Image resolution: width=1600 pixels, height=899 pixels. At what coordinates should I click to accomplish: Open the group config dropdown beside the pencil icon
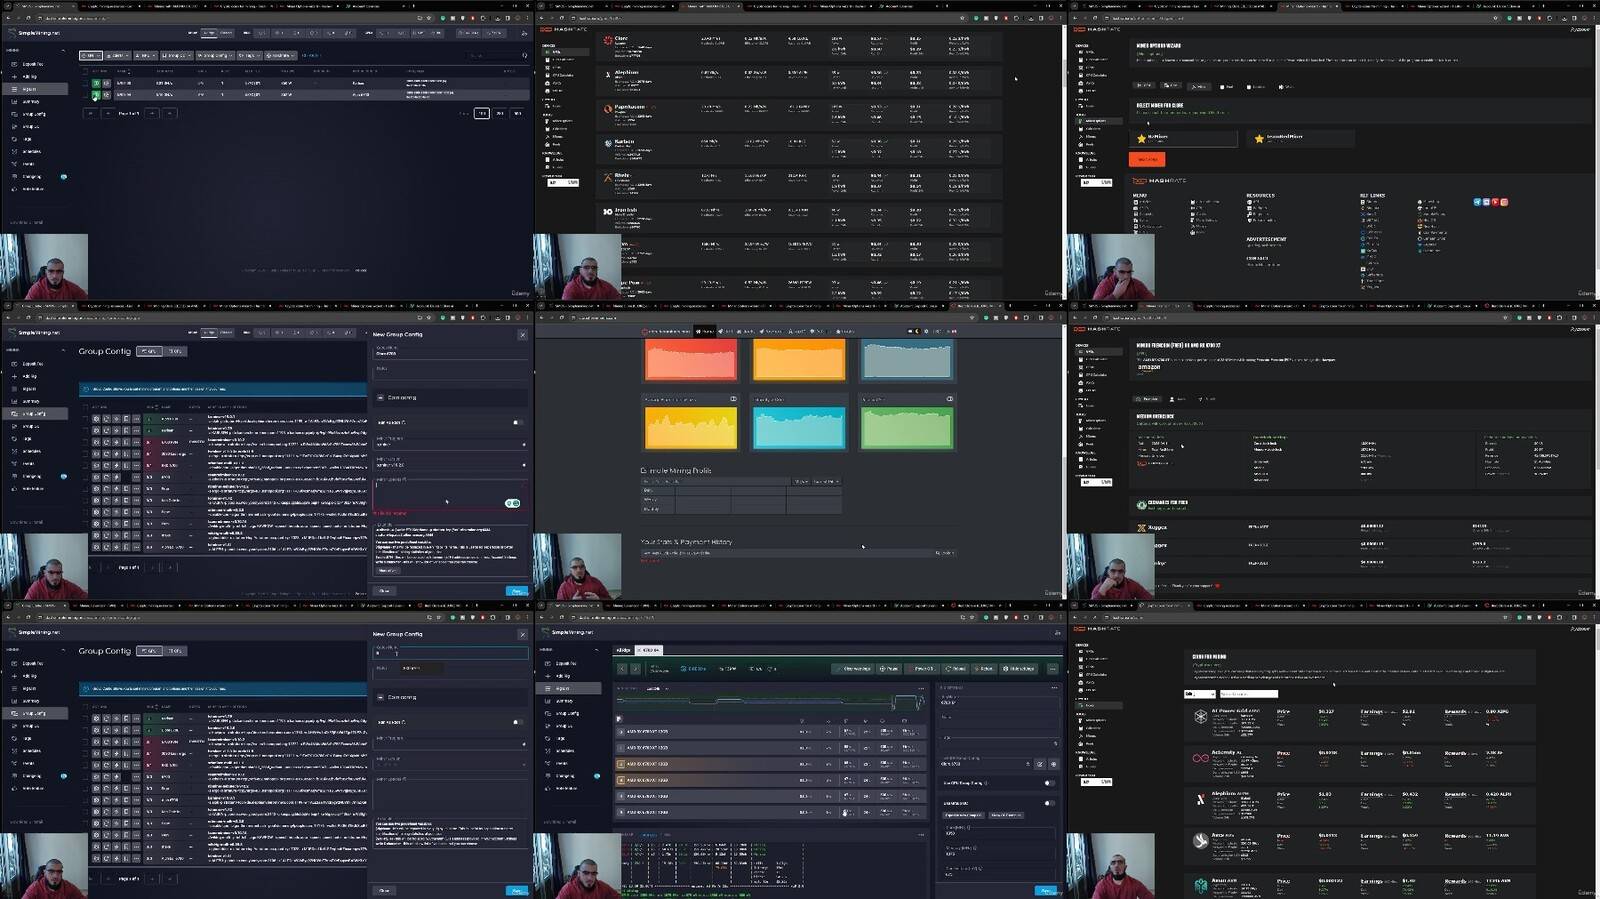click(1027, 764)
